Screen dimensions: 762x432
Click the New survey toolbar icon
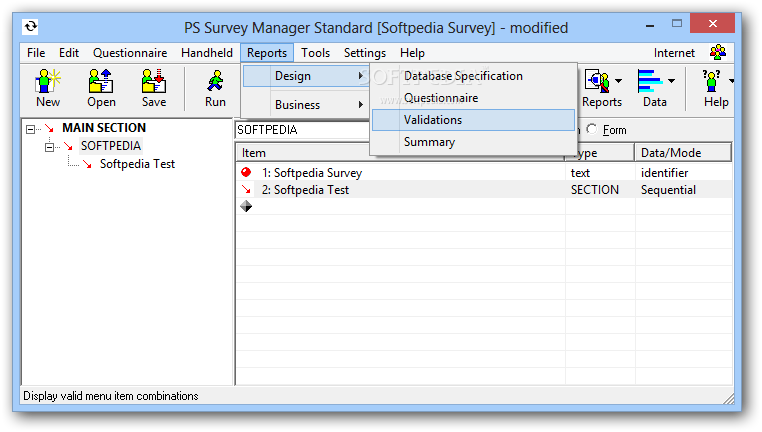(48, 81)
